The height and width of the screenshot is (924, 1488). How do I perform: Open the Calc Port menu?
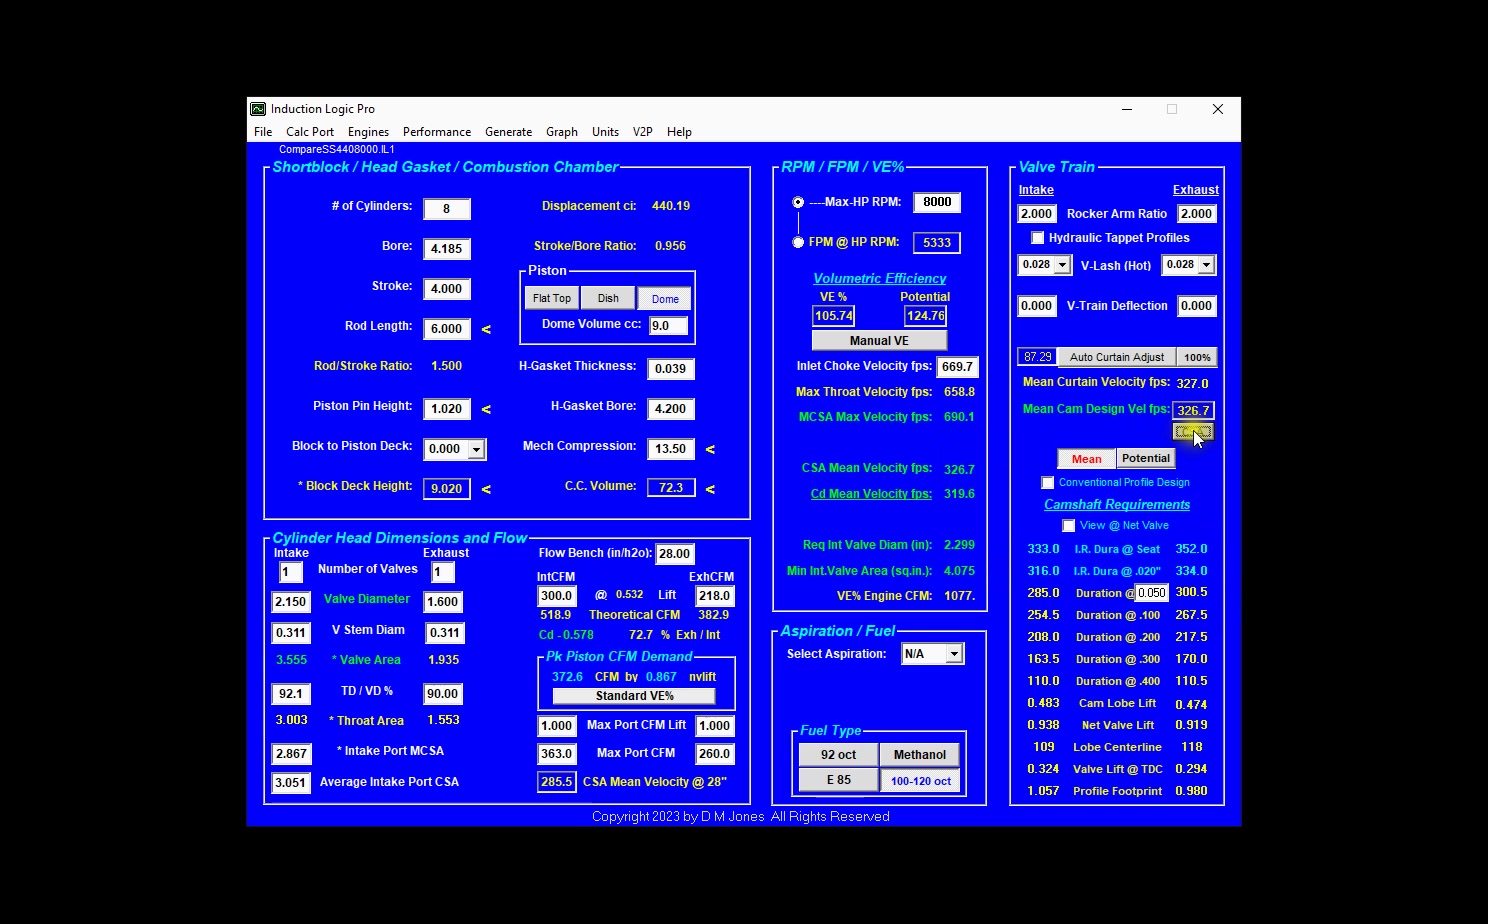(310, 132)
